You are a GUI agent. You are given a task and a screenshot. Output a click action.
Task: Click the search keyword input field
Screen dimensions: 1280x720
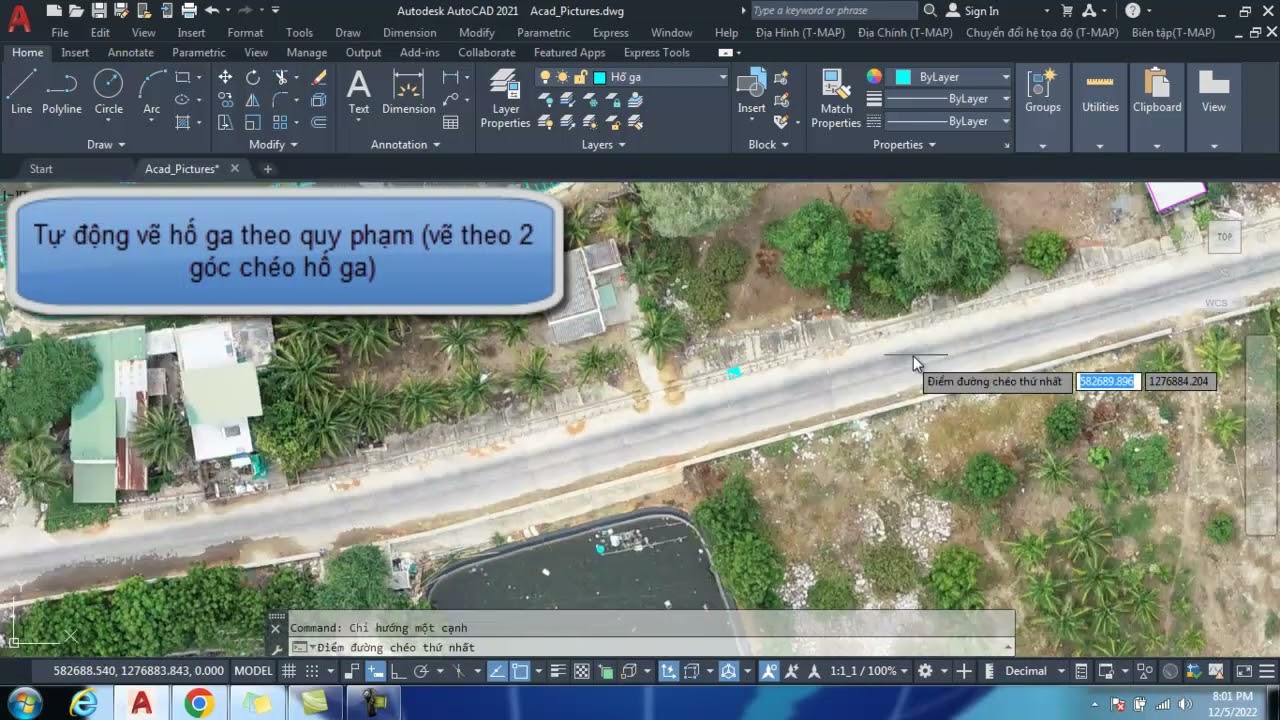tap(832, 11)
